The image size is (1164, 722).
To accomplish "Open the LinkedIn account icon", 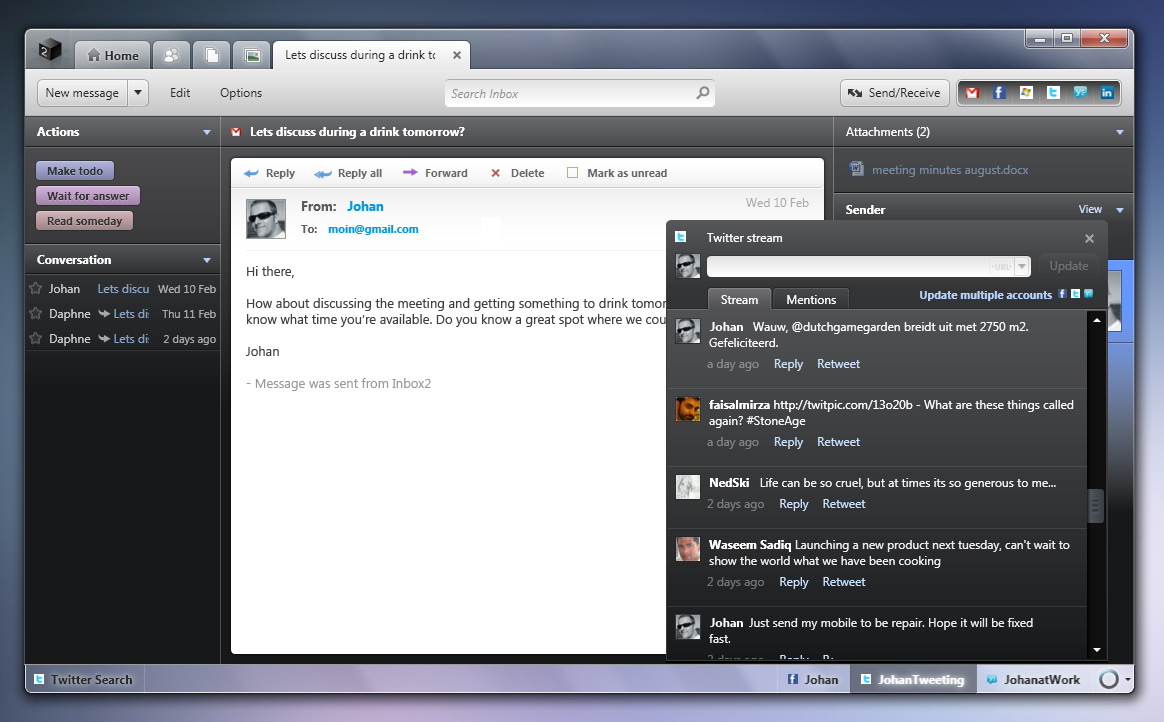I will tap(1107, 93).
